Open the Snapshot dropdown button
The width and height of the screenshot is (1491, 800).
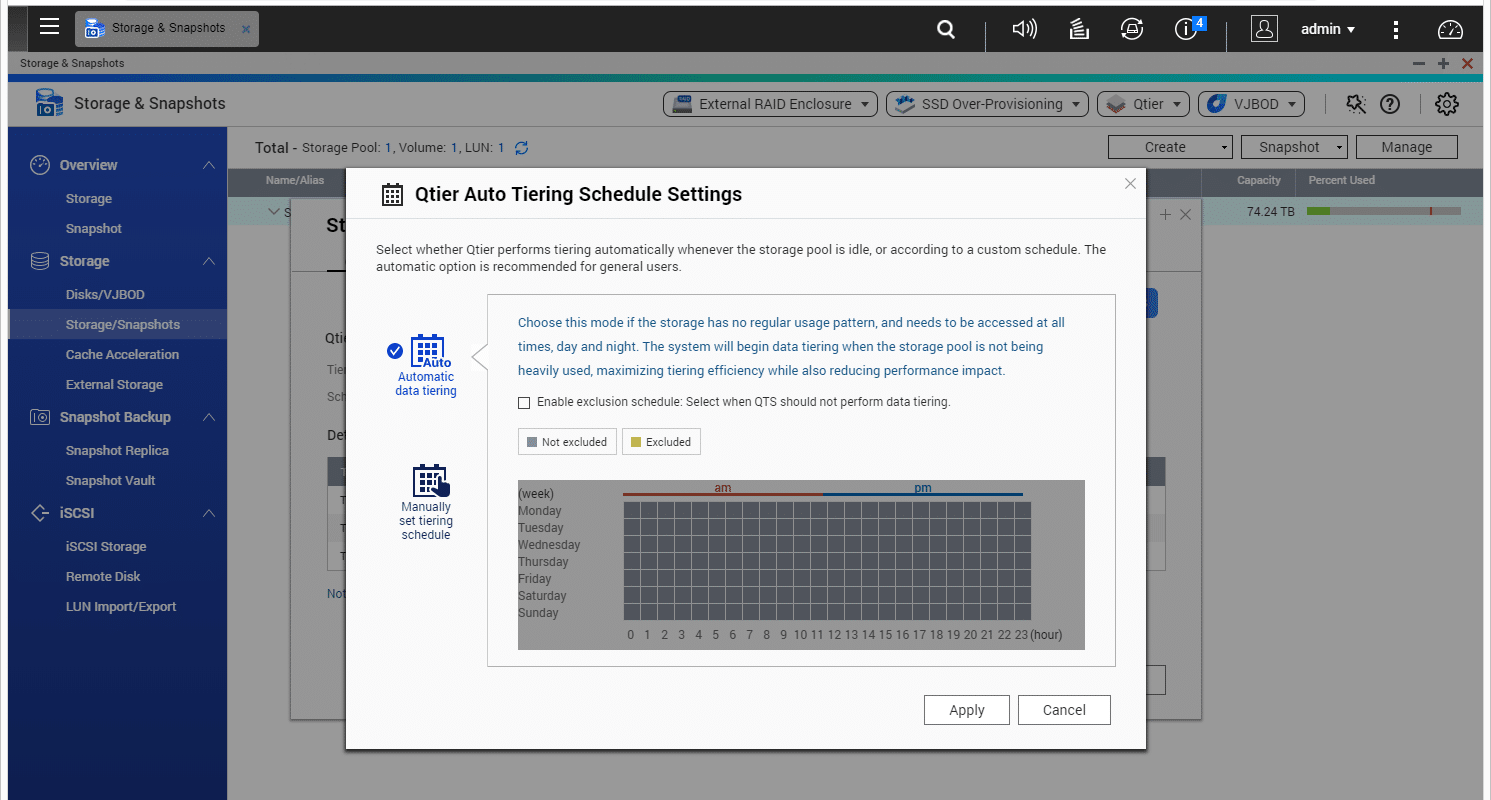(1294, 147)
